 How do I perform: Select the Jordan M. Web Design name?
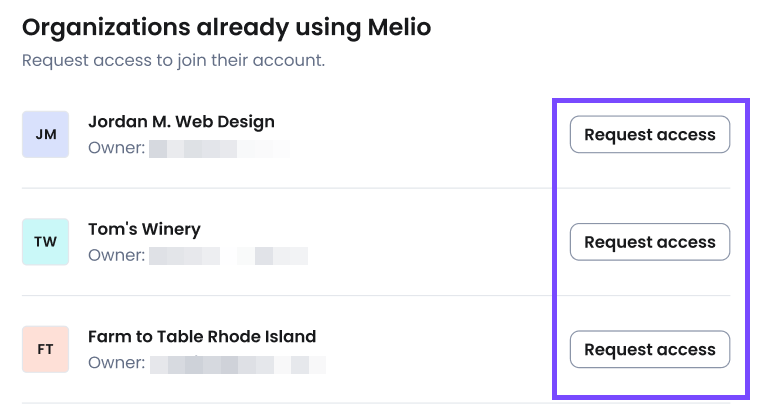point(181,122)
